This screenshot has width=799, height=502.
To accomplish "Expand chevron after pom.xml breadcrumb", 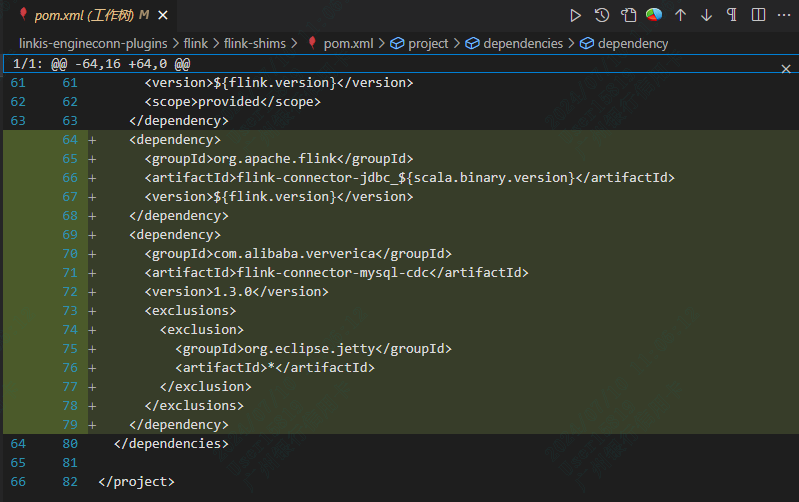I will click(382, 44).
